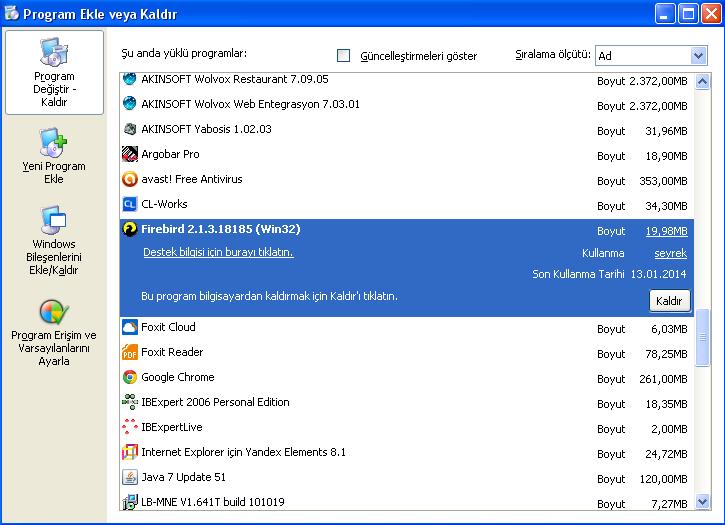Click the 19,98MB size link
The width and height of the screenshot is (725, 525).
[666, 231]
